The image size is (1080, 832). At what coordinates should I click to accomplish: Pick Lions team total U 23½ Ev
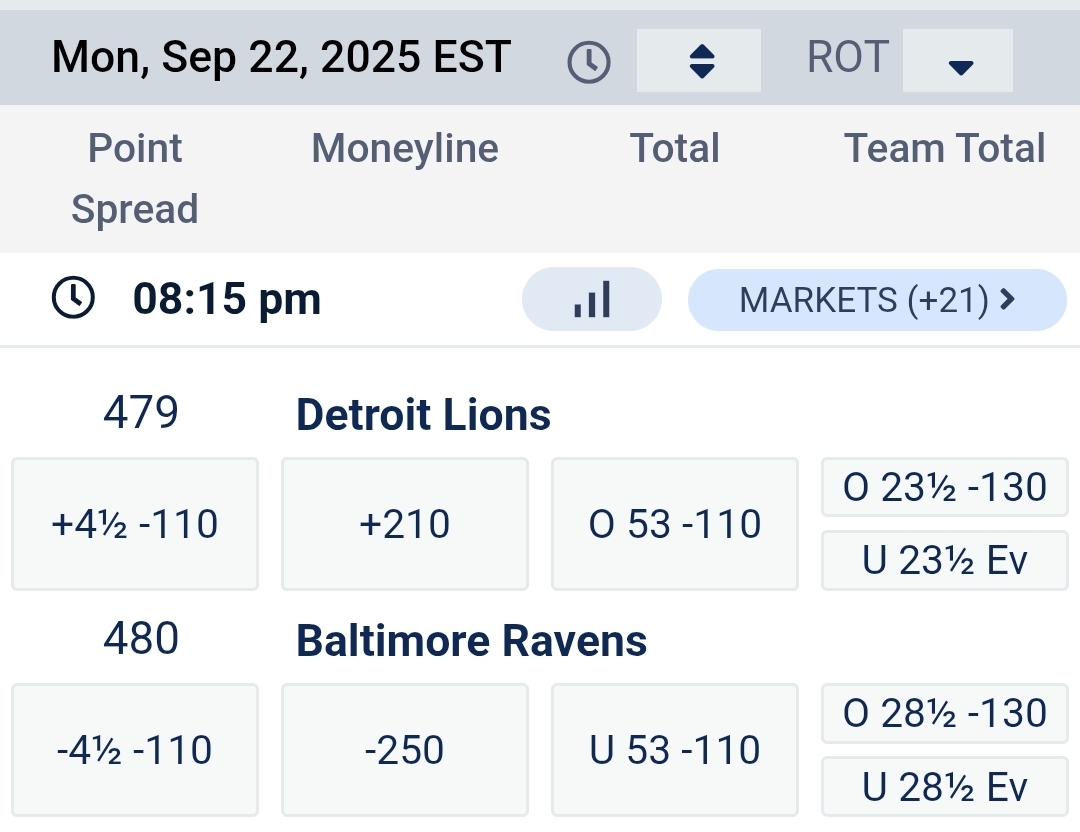tap(945, 562)
